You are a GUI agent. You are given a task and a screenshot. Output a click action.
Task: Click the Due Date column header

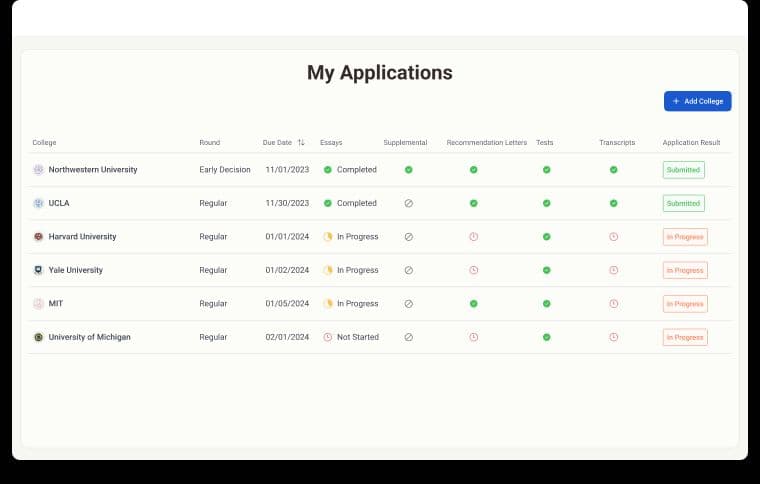pos(277,142)
